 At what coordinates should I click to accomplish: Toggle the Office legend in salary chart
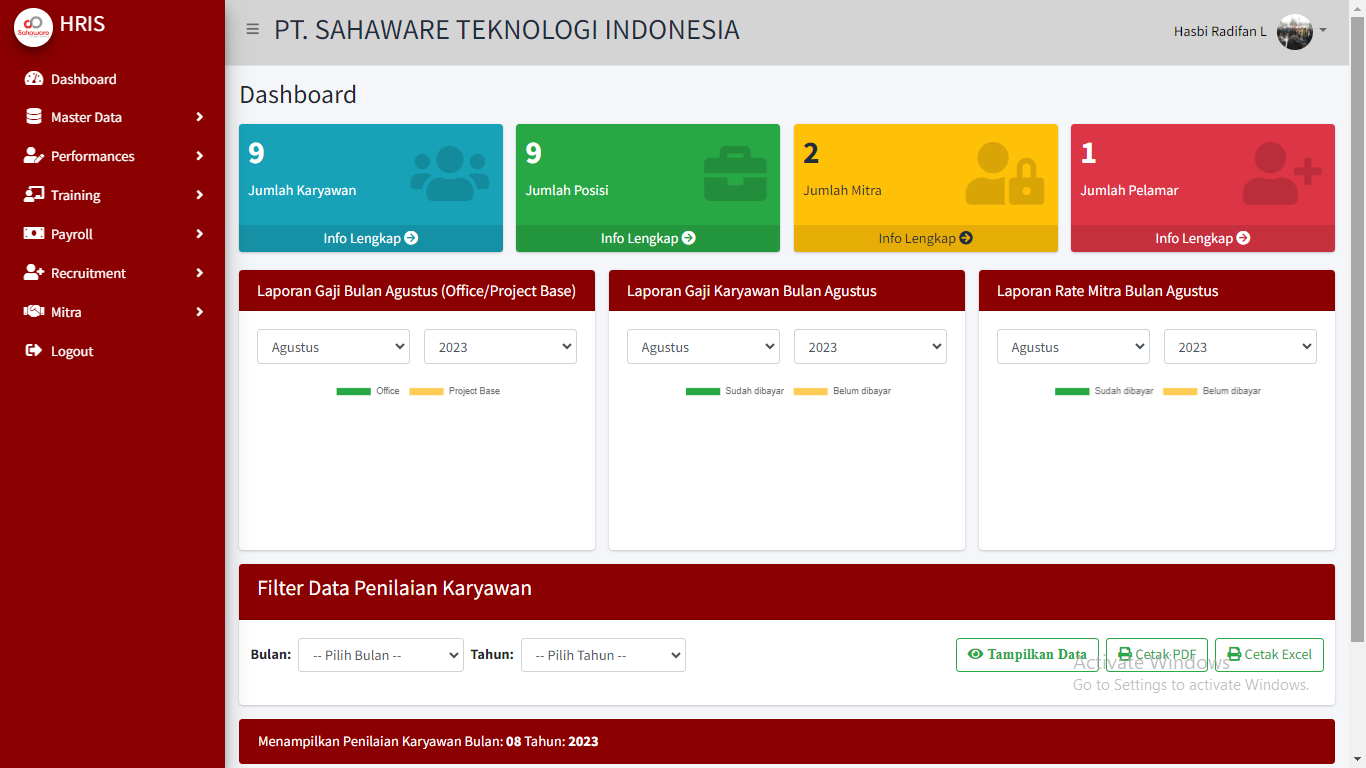pyautogui.click(x=368, y=391)
